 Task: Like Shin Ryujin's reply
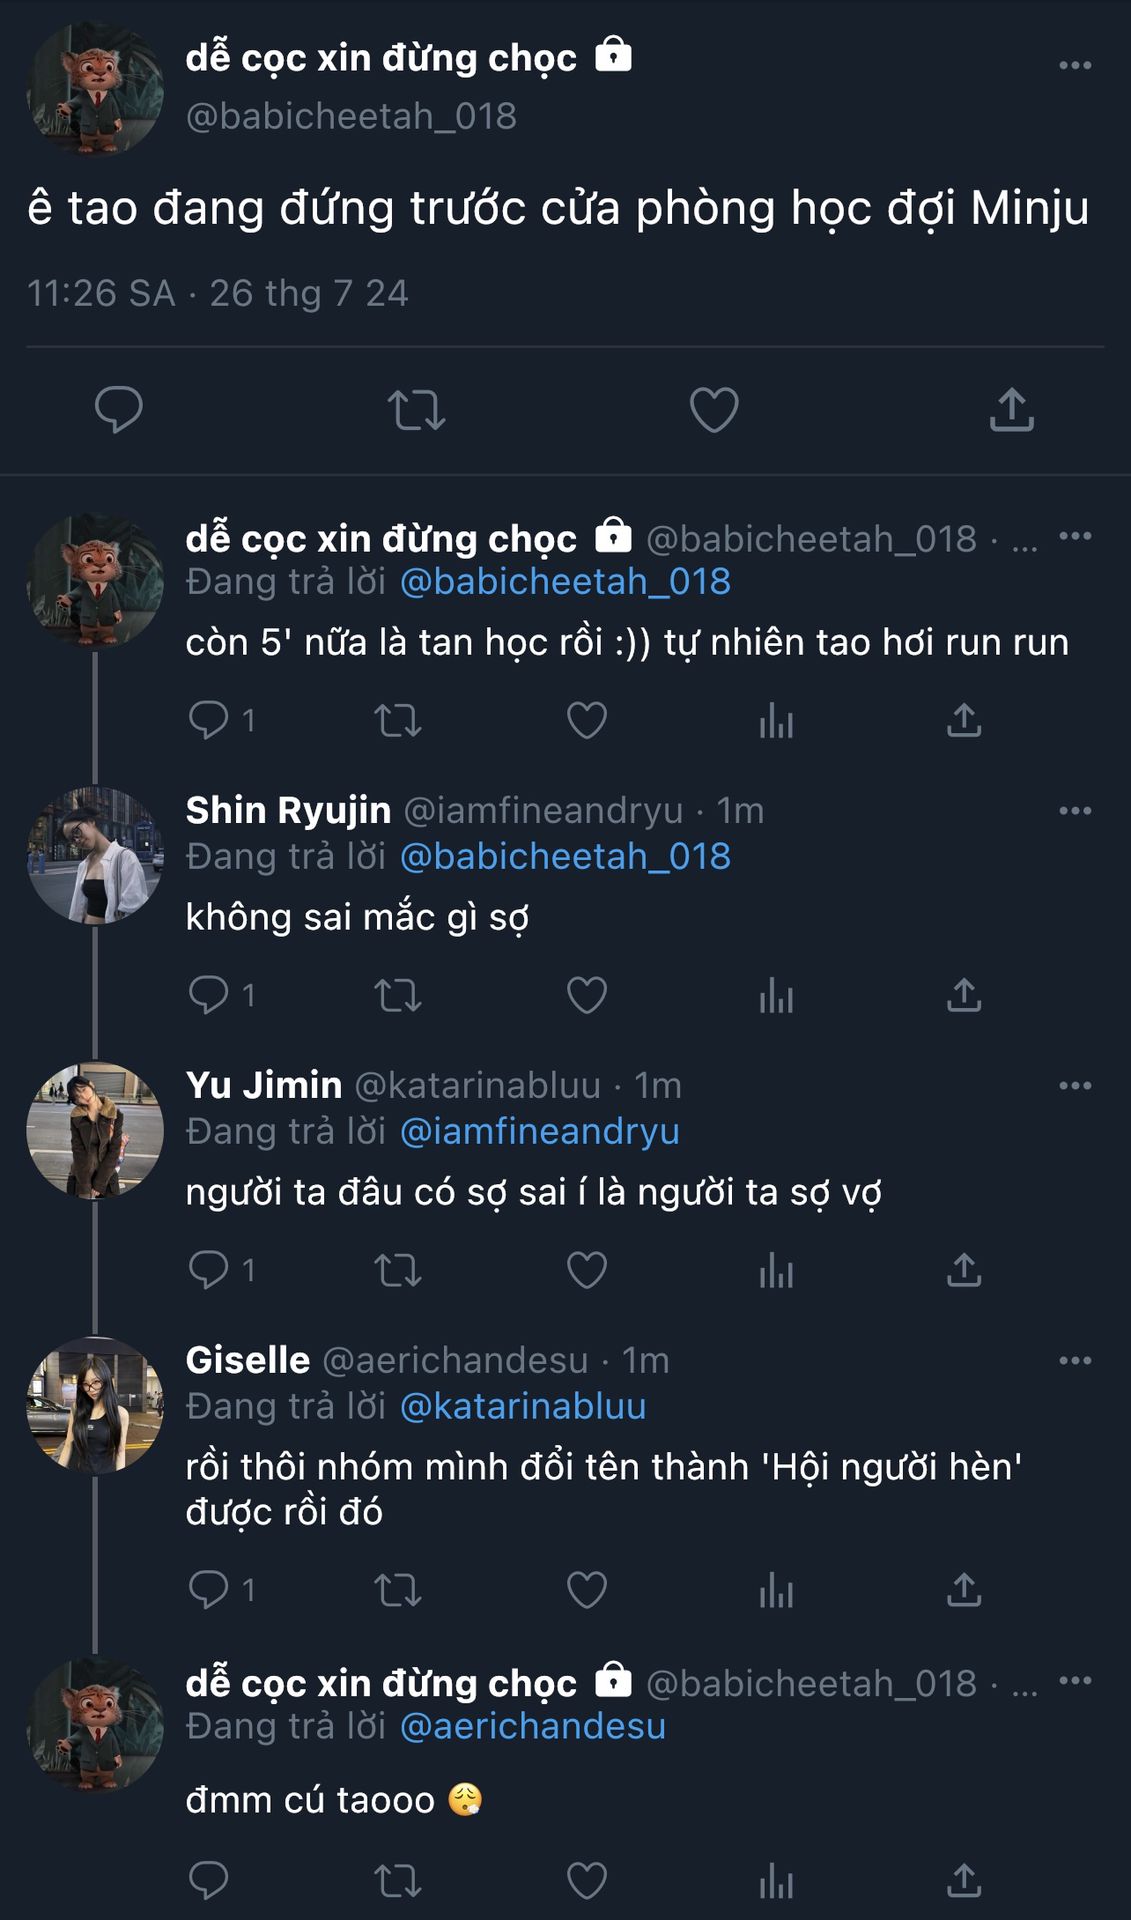click(587, 996)
